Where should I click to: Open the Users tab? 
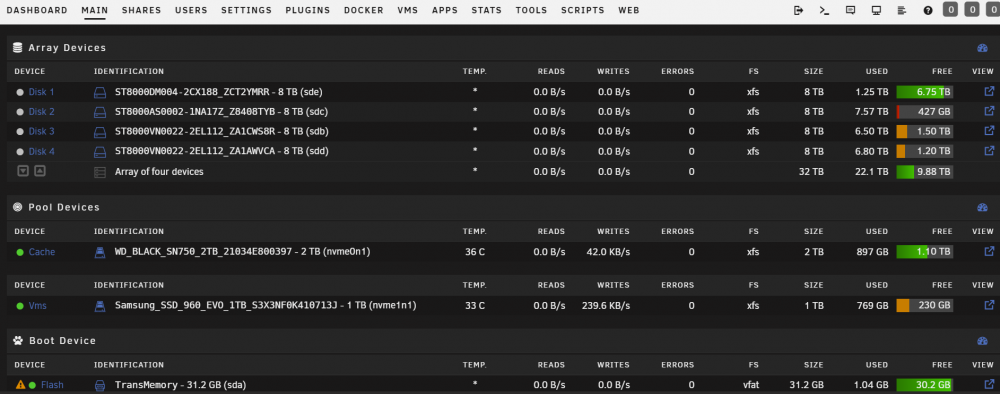pyautogui.click(x=191, y=10)
